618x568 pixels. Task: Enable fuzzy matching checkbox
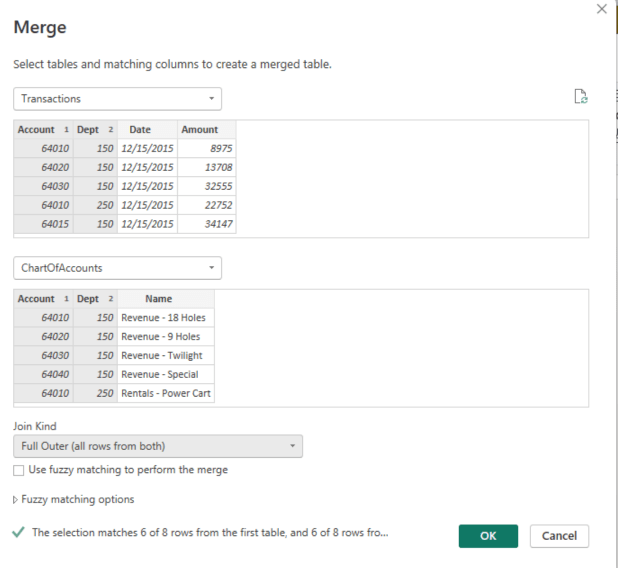tap(19, 470)
